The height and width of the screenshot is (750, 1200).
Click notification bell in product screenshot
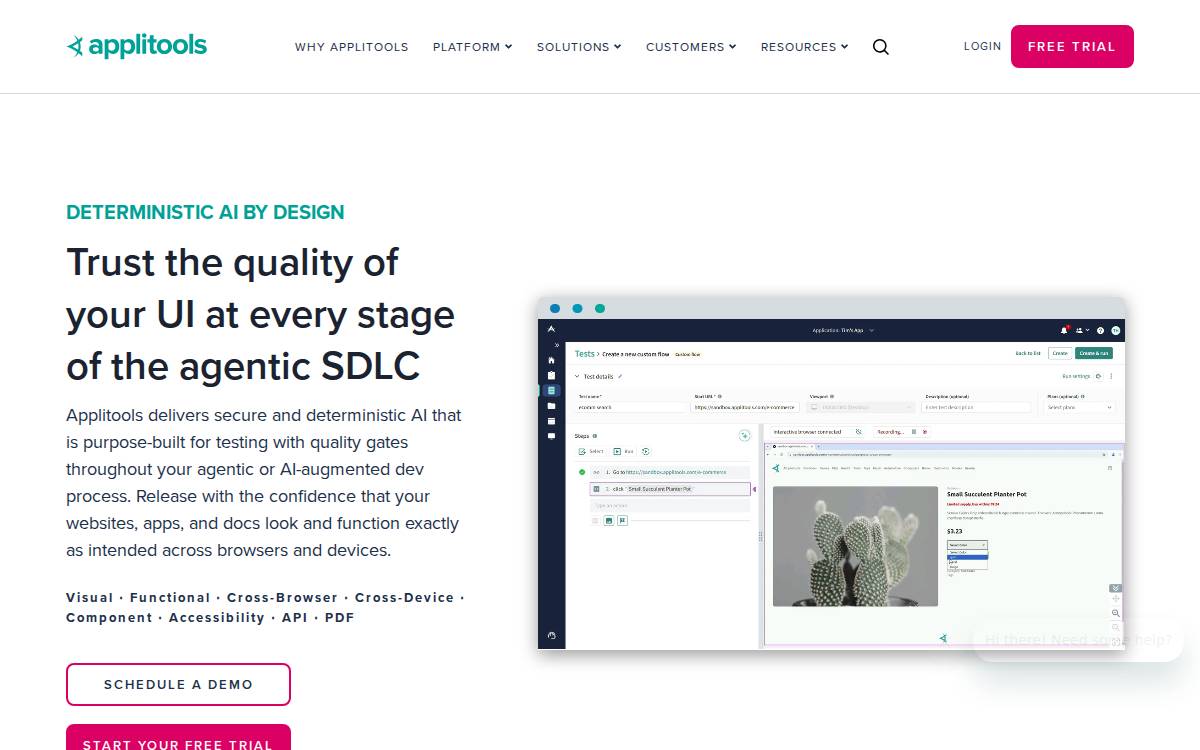click(x=1064, y=331)
